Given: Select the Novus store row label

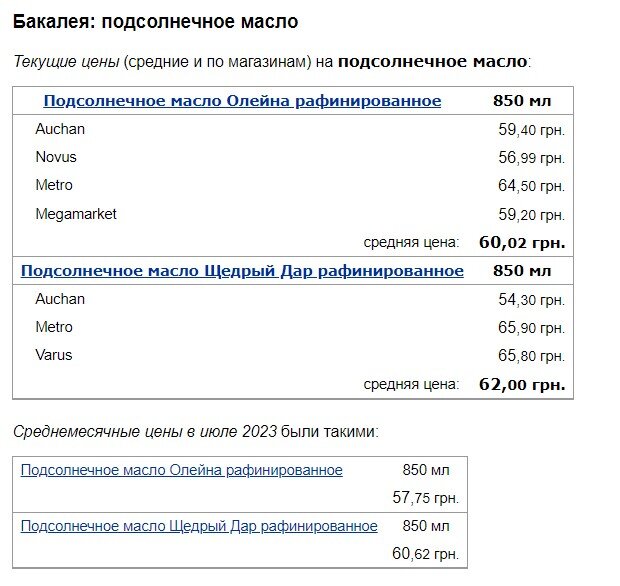Looking at the screenshot, I should pyautogui.click(x=56, y=157).
